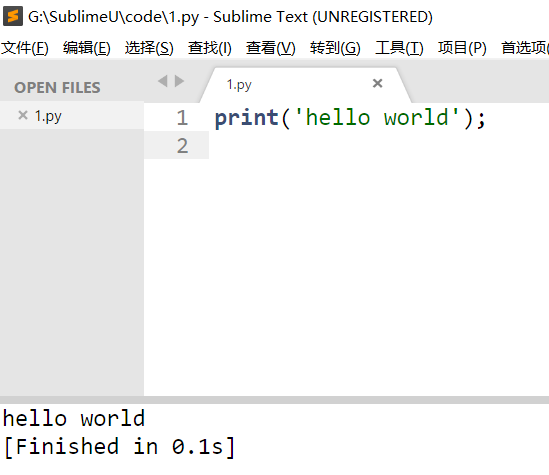Open the 首选项 menu
This screenshot has width=549, height=475.
(525, 48)
